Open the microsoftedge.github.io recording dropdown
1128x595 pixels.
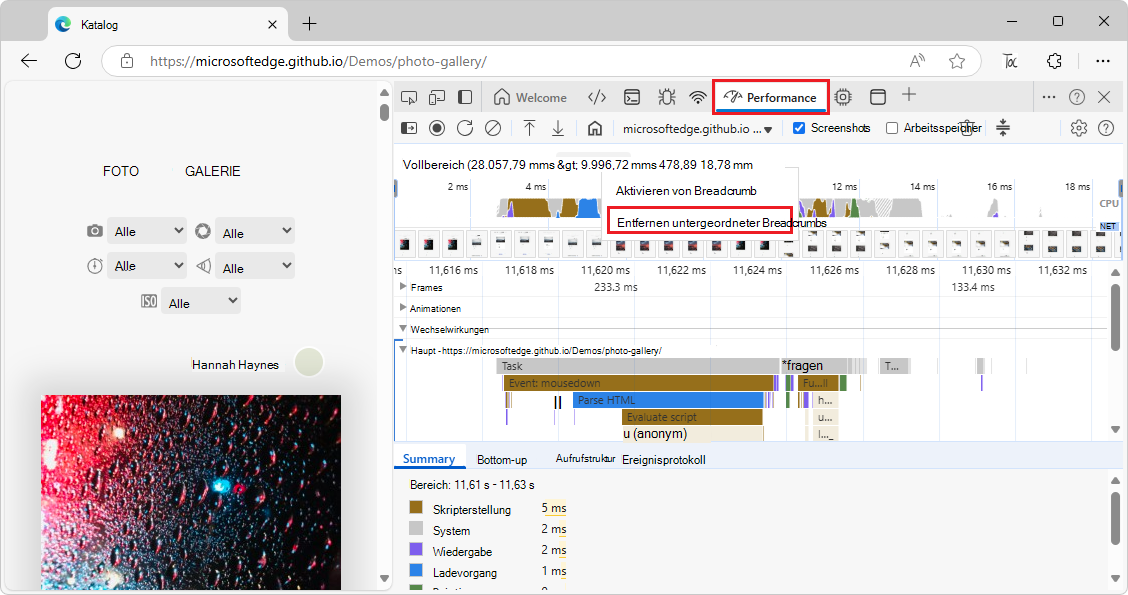point(697,128)
